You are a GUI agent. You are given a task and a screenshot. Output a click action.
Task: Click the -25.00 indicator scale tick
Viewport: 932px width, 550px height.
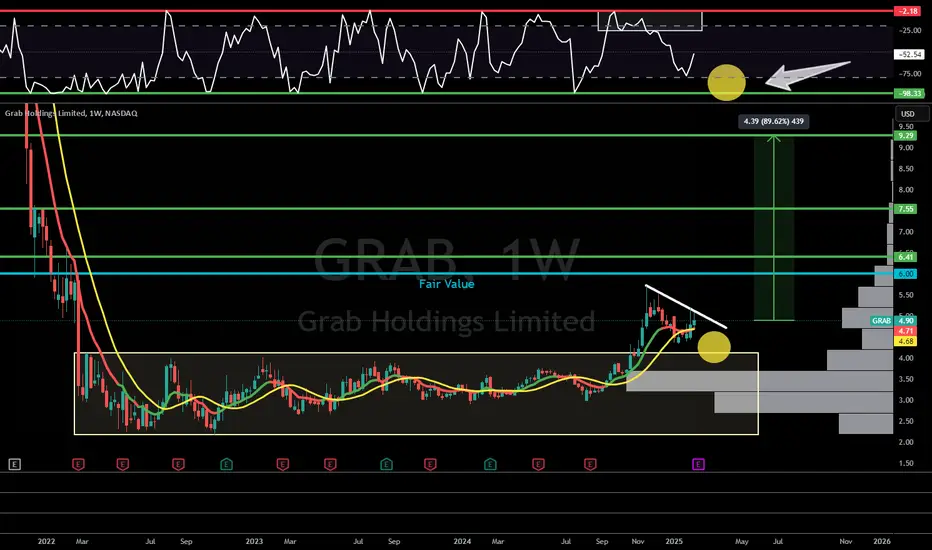(910, 30)
